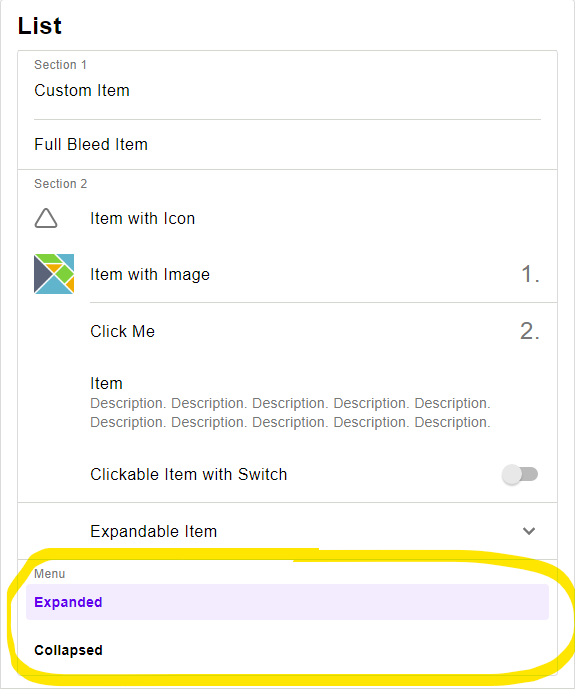This screenshot has width=578, height=689.
Task: Click the multi-line Description text block
Action: click(290, 413)
